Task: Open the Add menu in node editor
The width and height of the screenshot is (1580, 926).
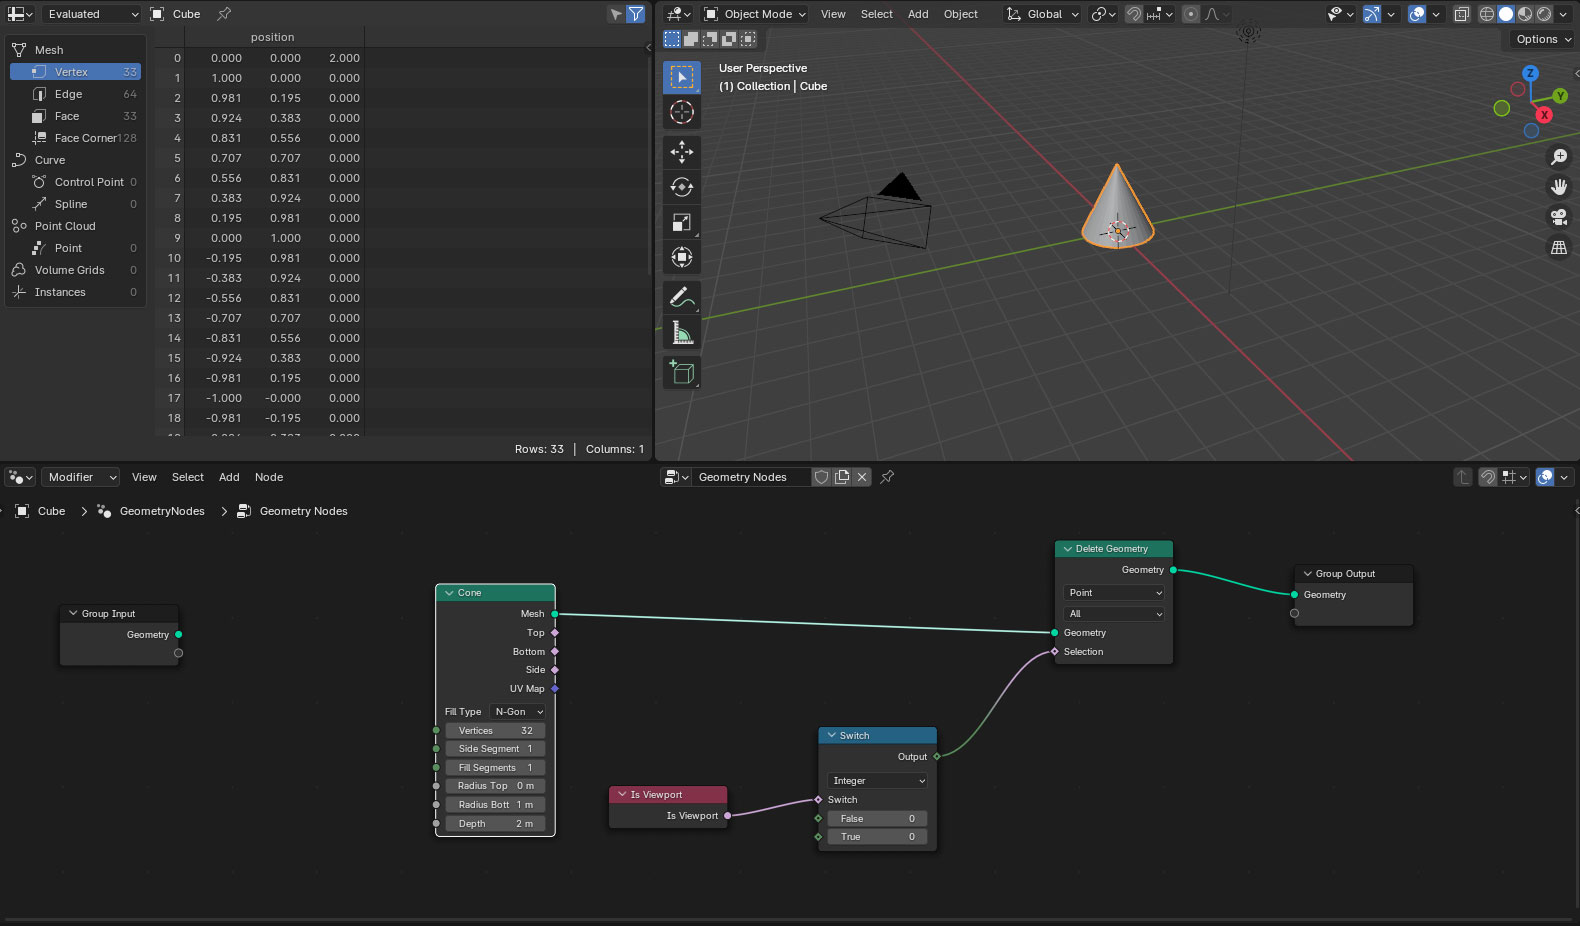Action: pos(229,477)
